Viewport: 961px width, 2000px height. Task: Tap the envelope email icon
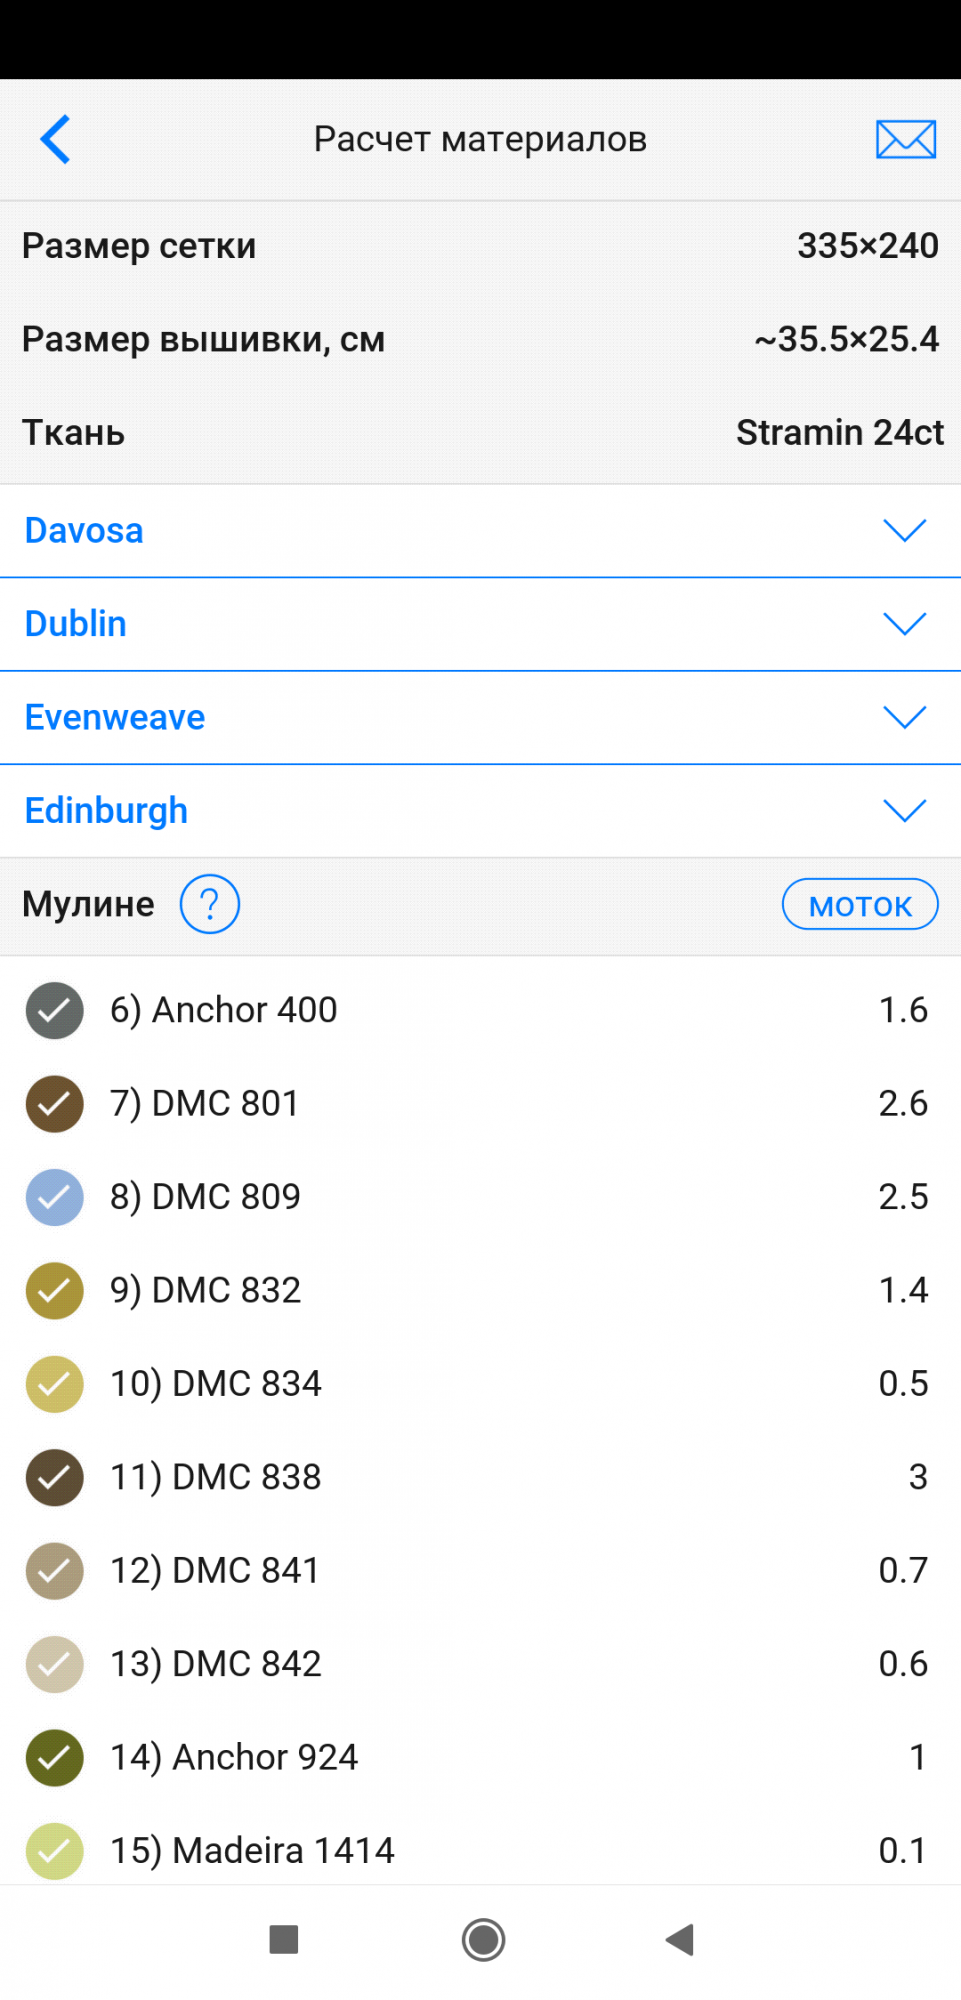pos(905,139)
